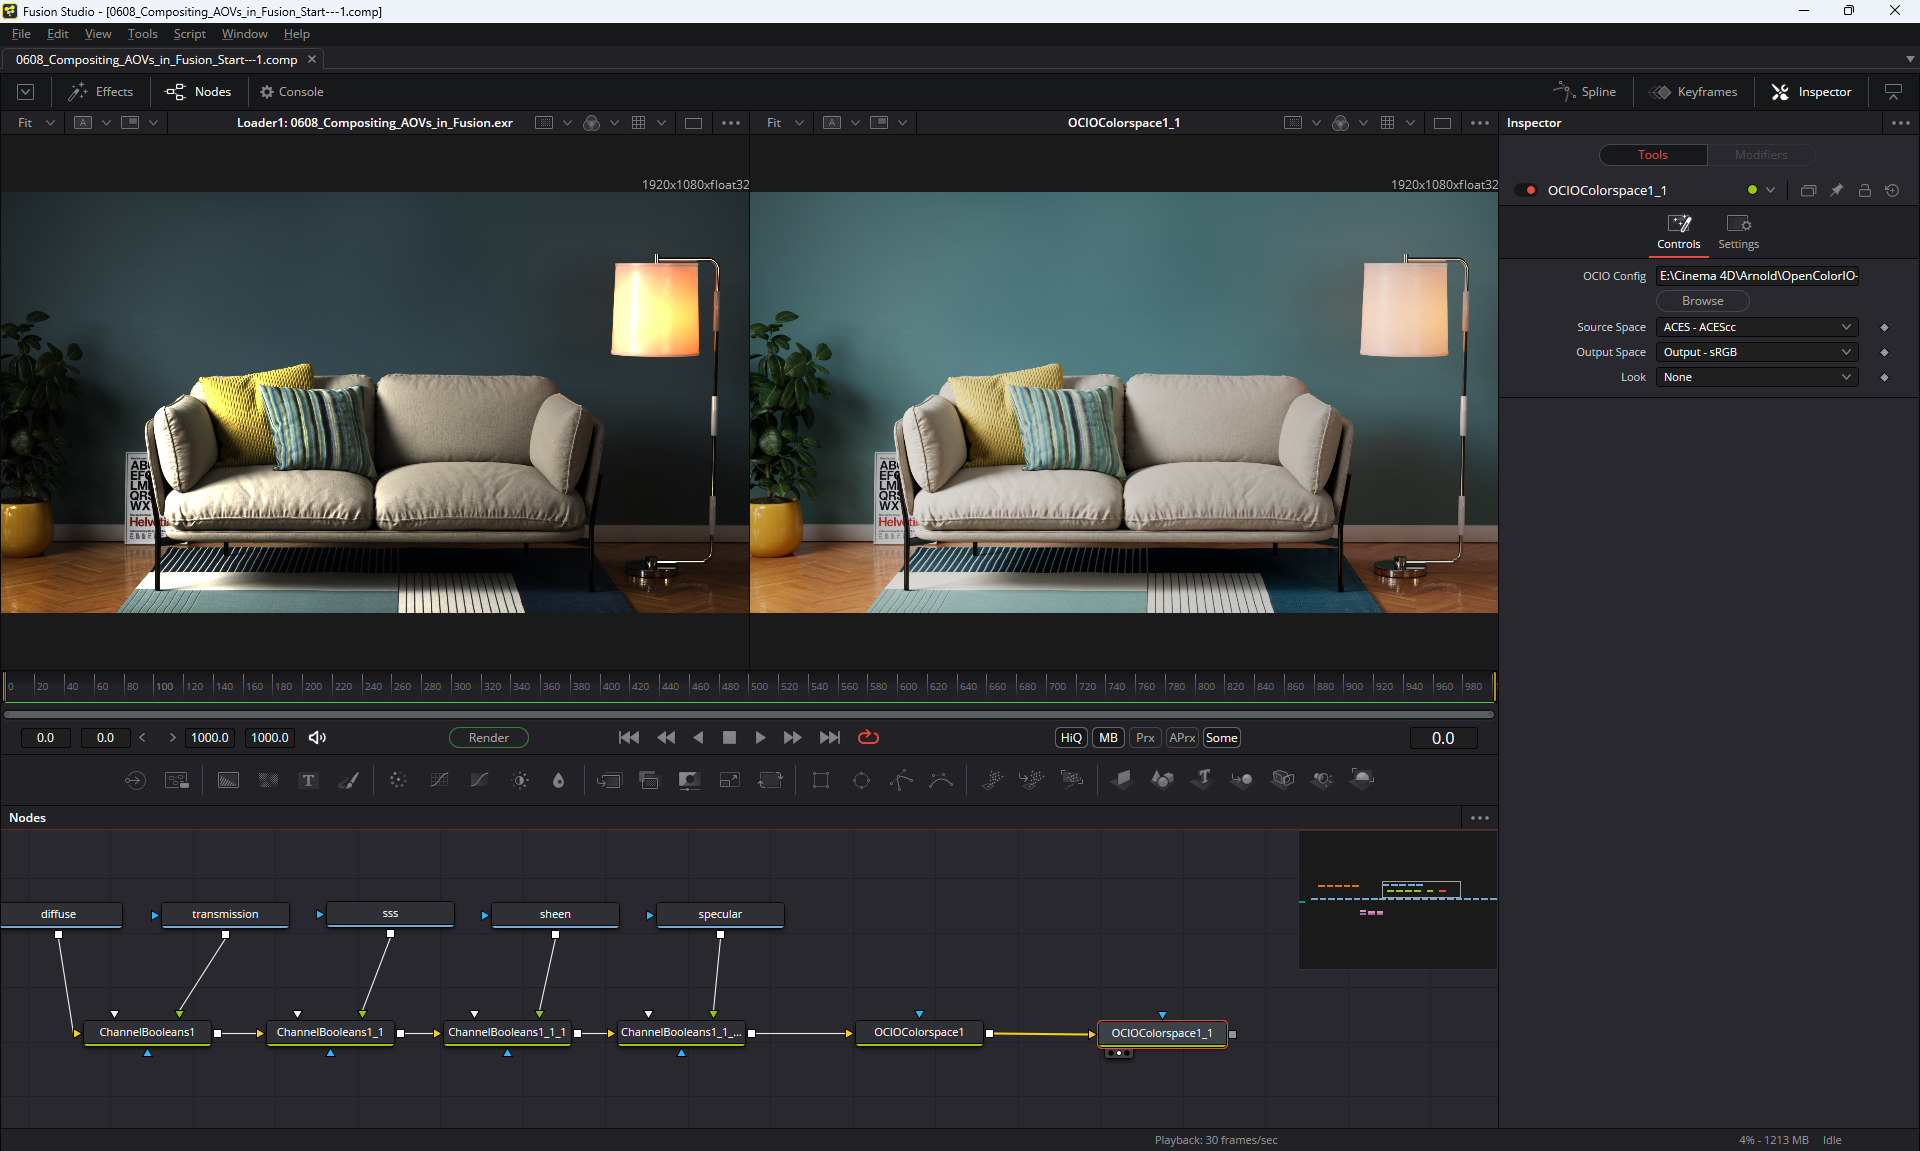This screenshot has width=1920, height=1151.
Task: Open the Source Space dropdown
Action: 1757,327
